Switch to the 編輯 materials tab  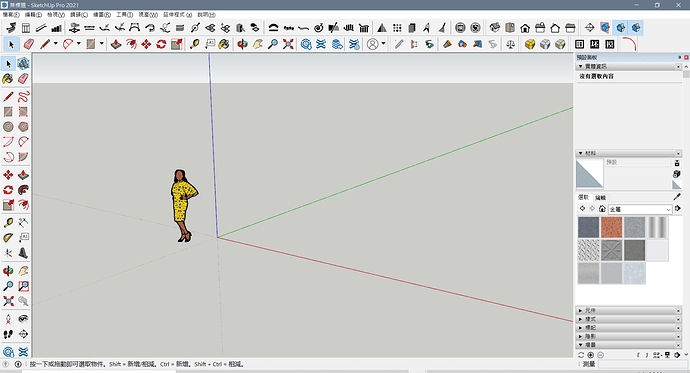point(600,197)
